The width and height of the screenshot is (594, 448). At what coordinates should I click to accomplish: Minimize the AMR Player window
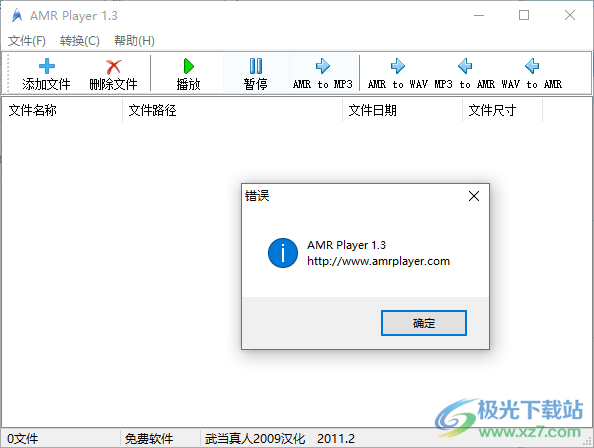tap(479, 16)
